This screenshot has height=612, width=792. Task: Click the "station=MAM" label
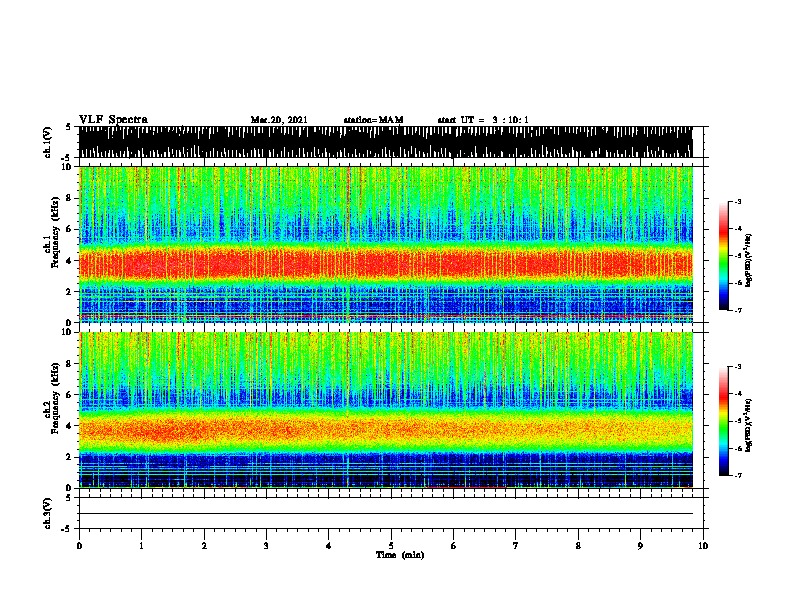(373, 120)
